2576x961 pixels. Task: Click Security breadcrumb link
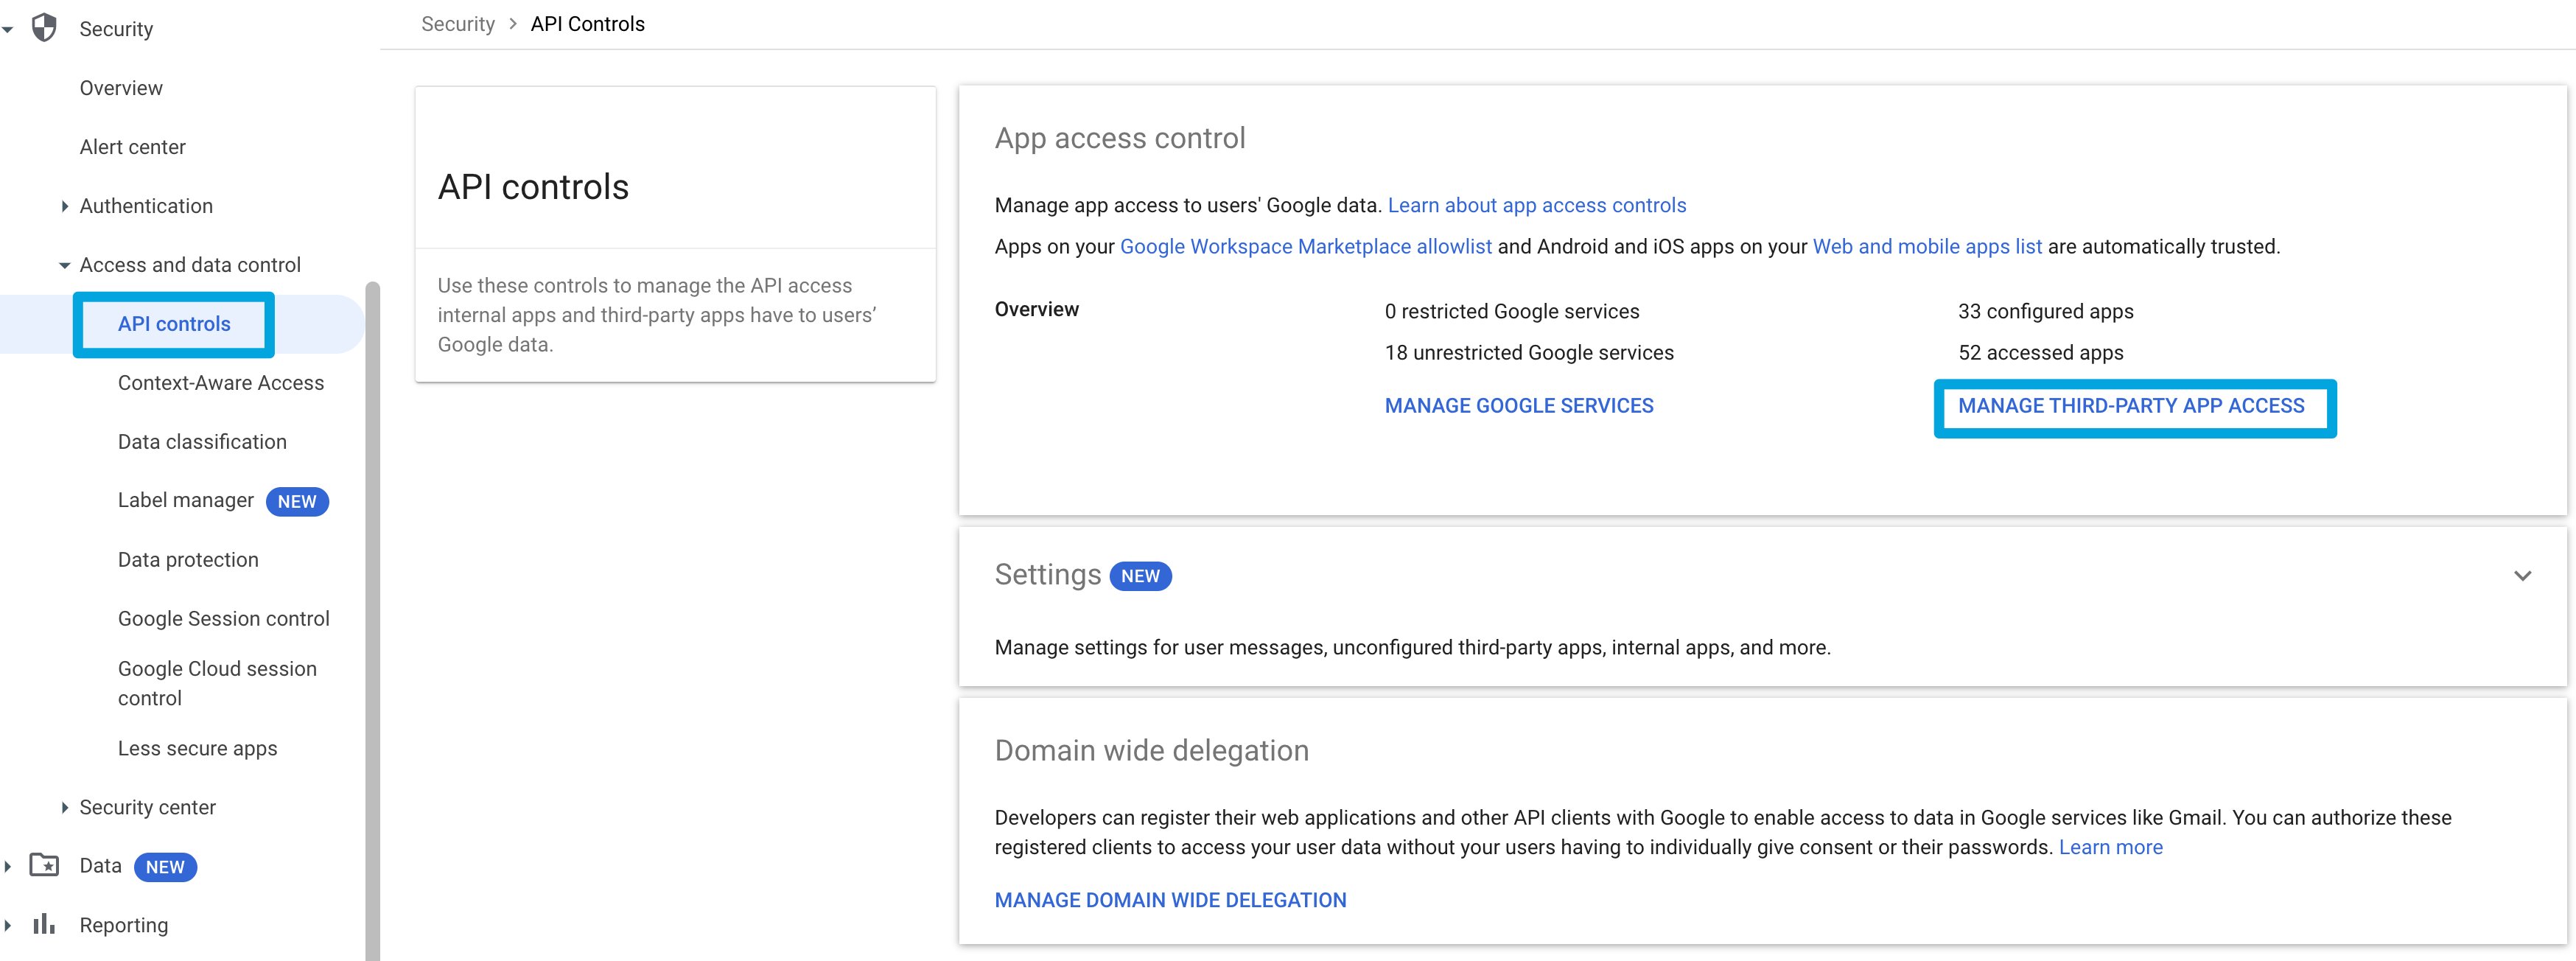(x=458, y=24)
